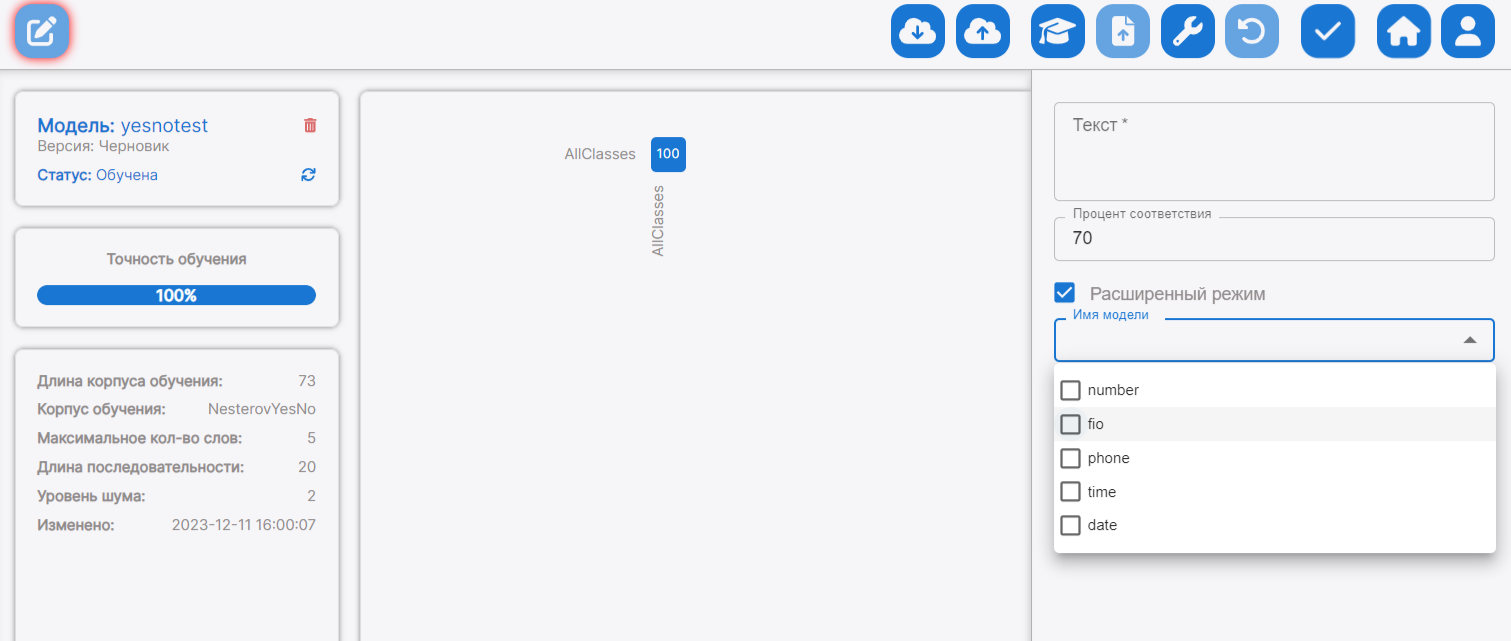Image resolution: width=1511 pixels, height=641 pixels.
Task: Collapse the Имя модели dropdown arrow
Action: pos(1469,341)
